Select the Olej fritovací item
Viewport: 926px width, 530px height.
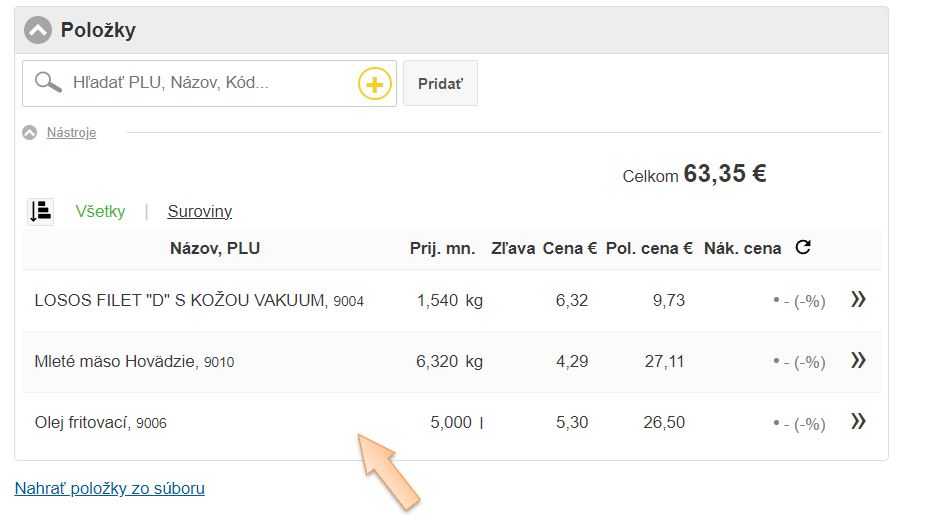82,423
